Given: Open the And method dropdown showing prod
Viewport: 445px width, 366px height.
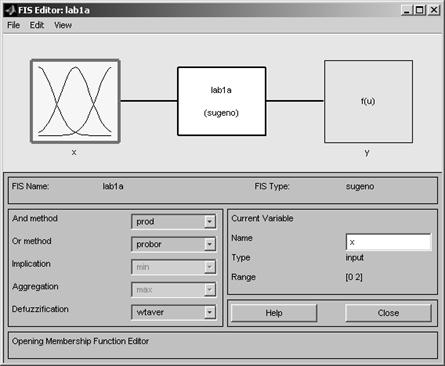Looking at the screenshot, I should tap(173, 222).
